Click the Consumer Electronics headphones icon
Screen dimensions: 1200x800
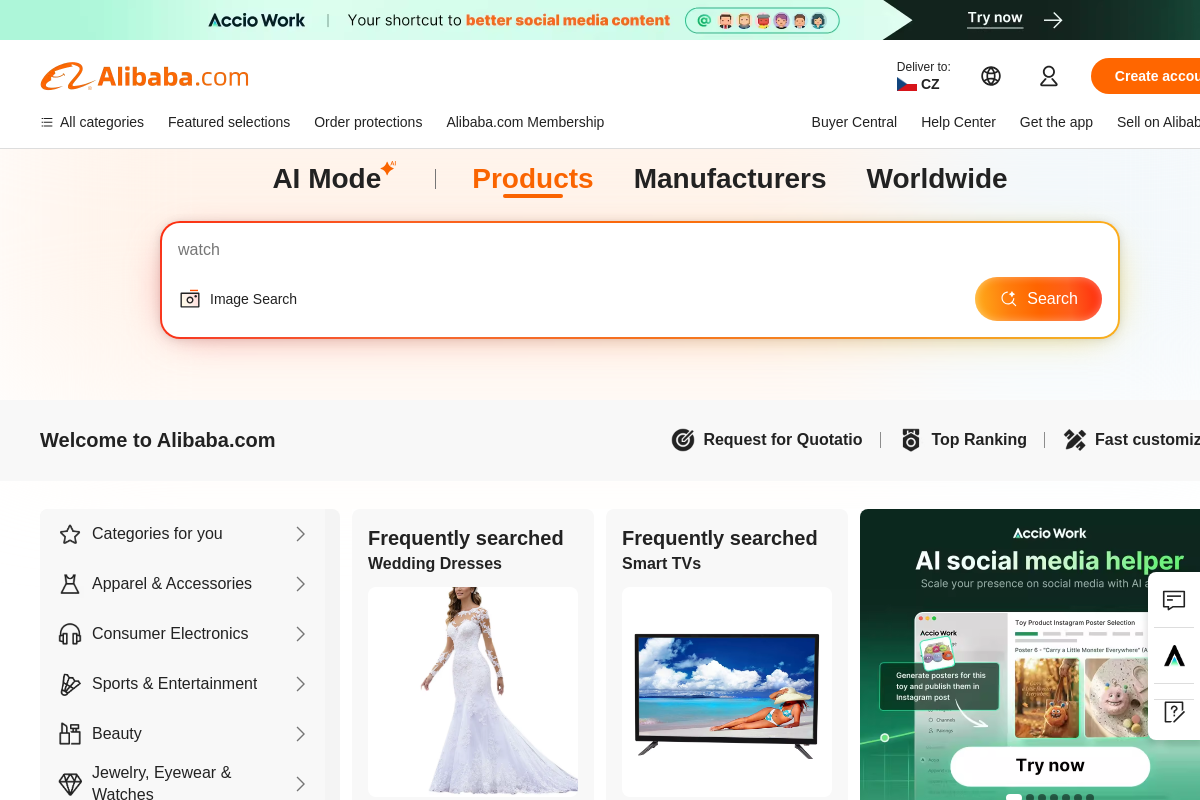pos(70,634)
